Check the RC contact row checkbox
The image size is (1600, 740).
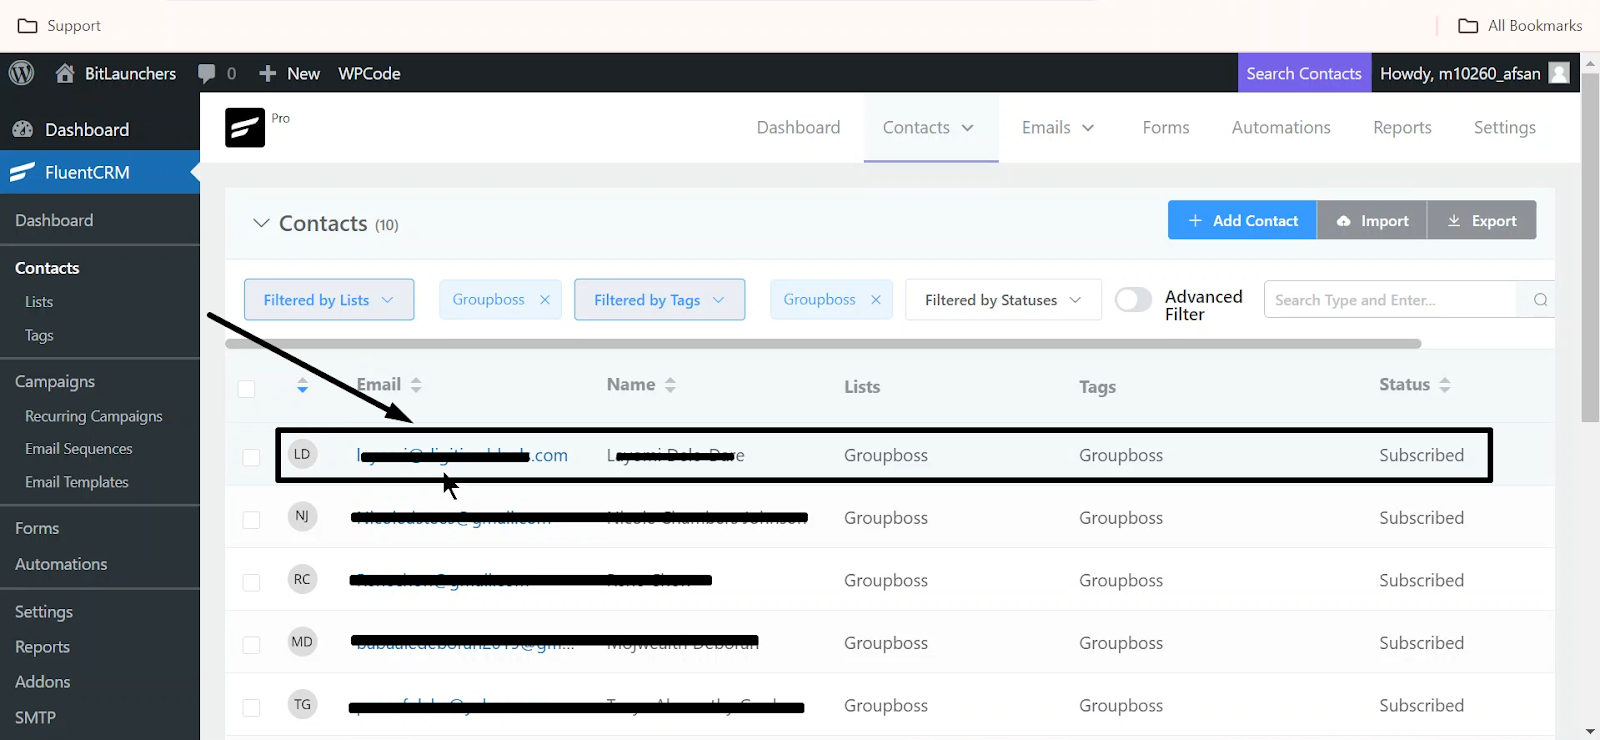click(x=251, y=582)
